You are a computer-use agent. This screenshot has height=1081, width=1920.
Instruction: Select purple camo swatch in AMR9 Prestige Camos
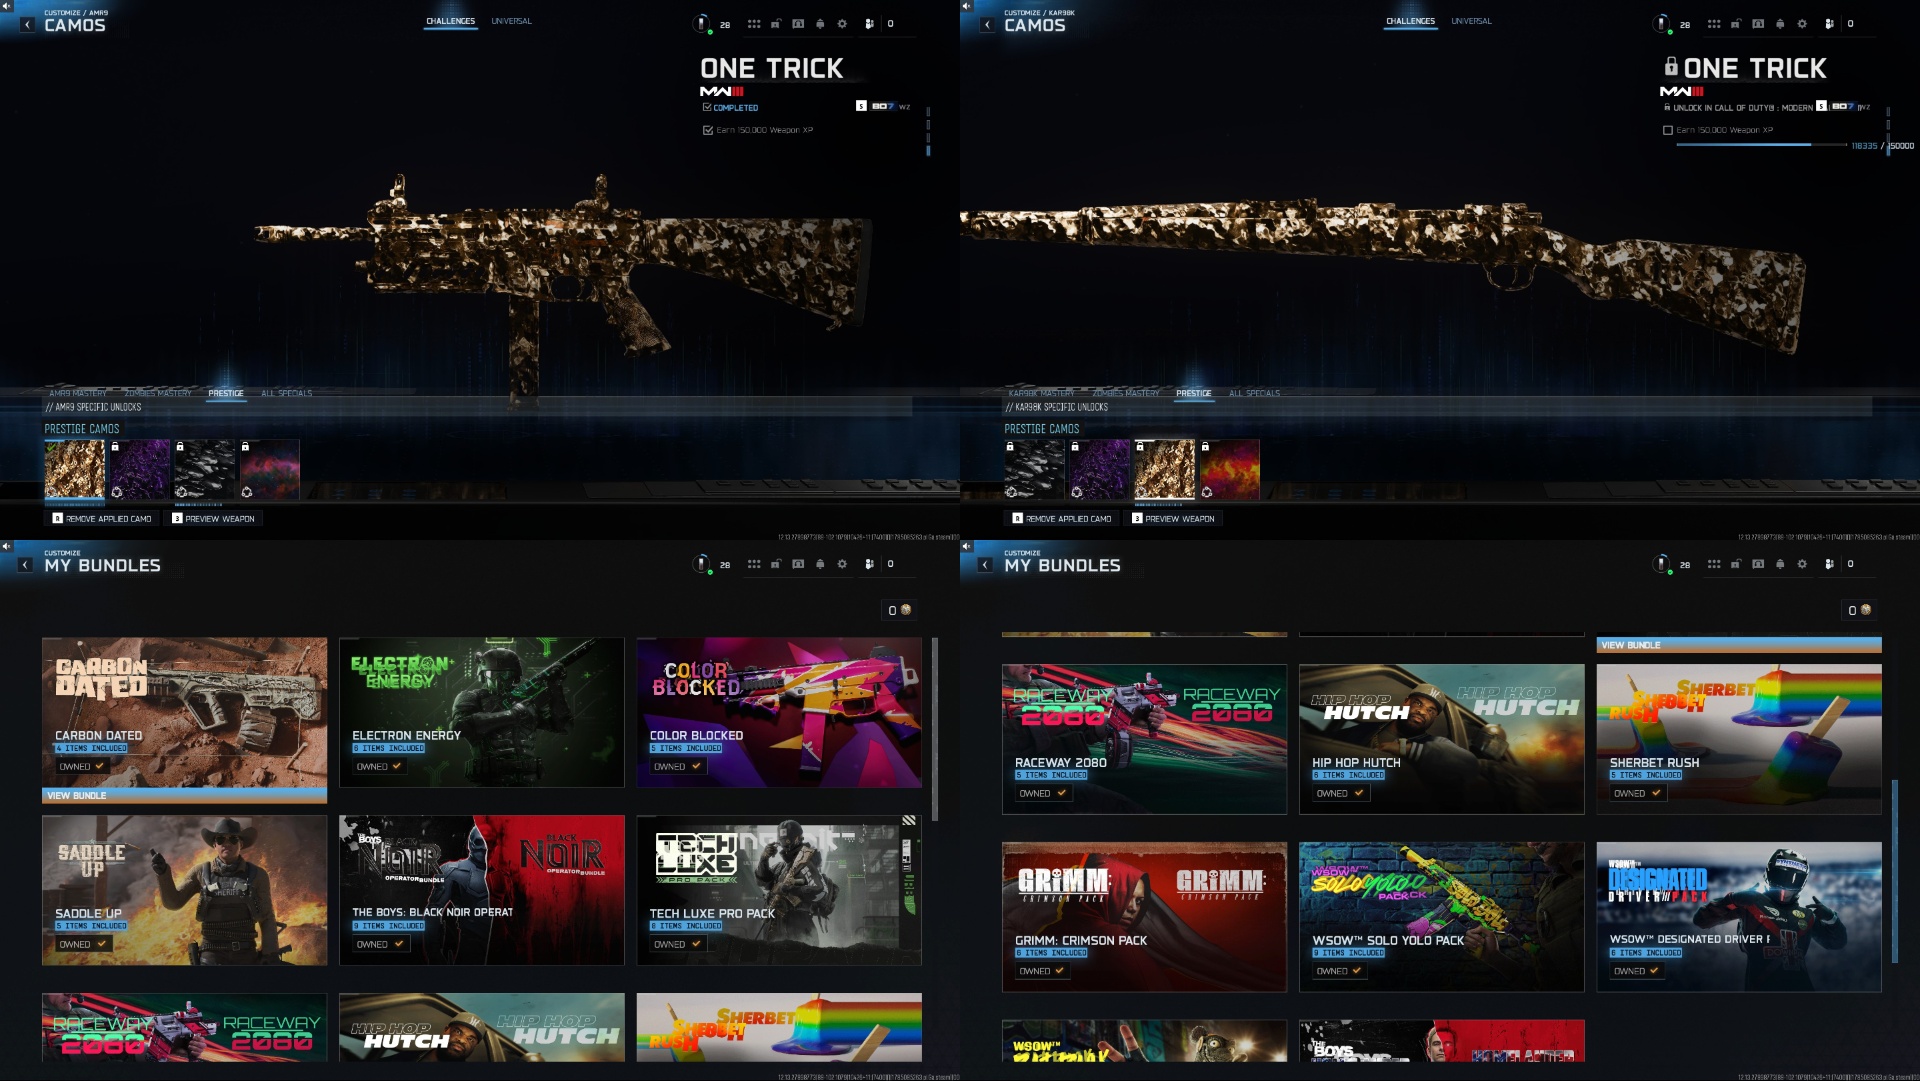coord(139,469)
